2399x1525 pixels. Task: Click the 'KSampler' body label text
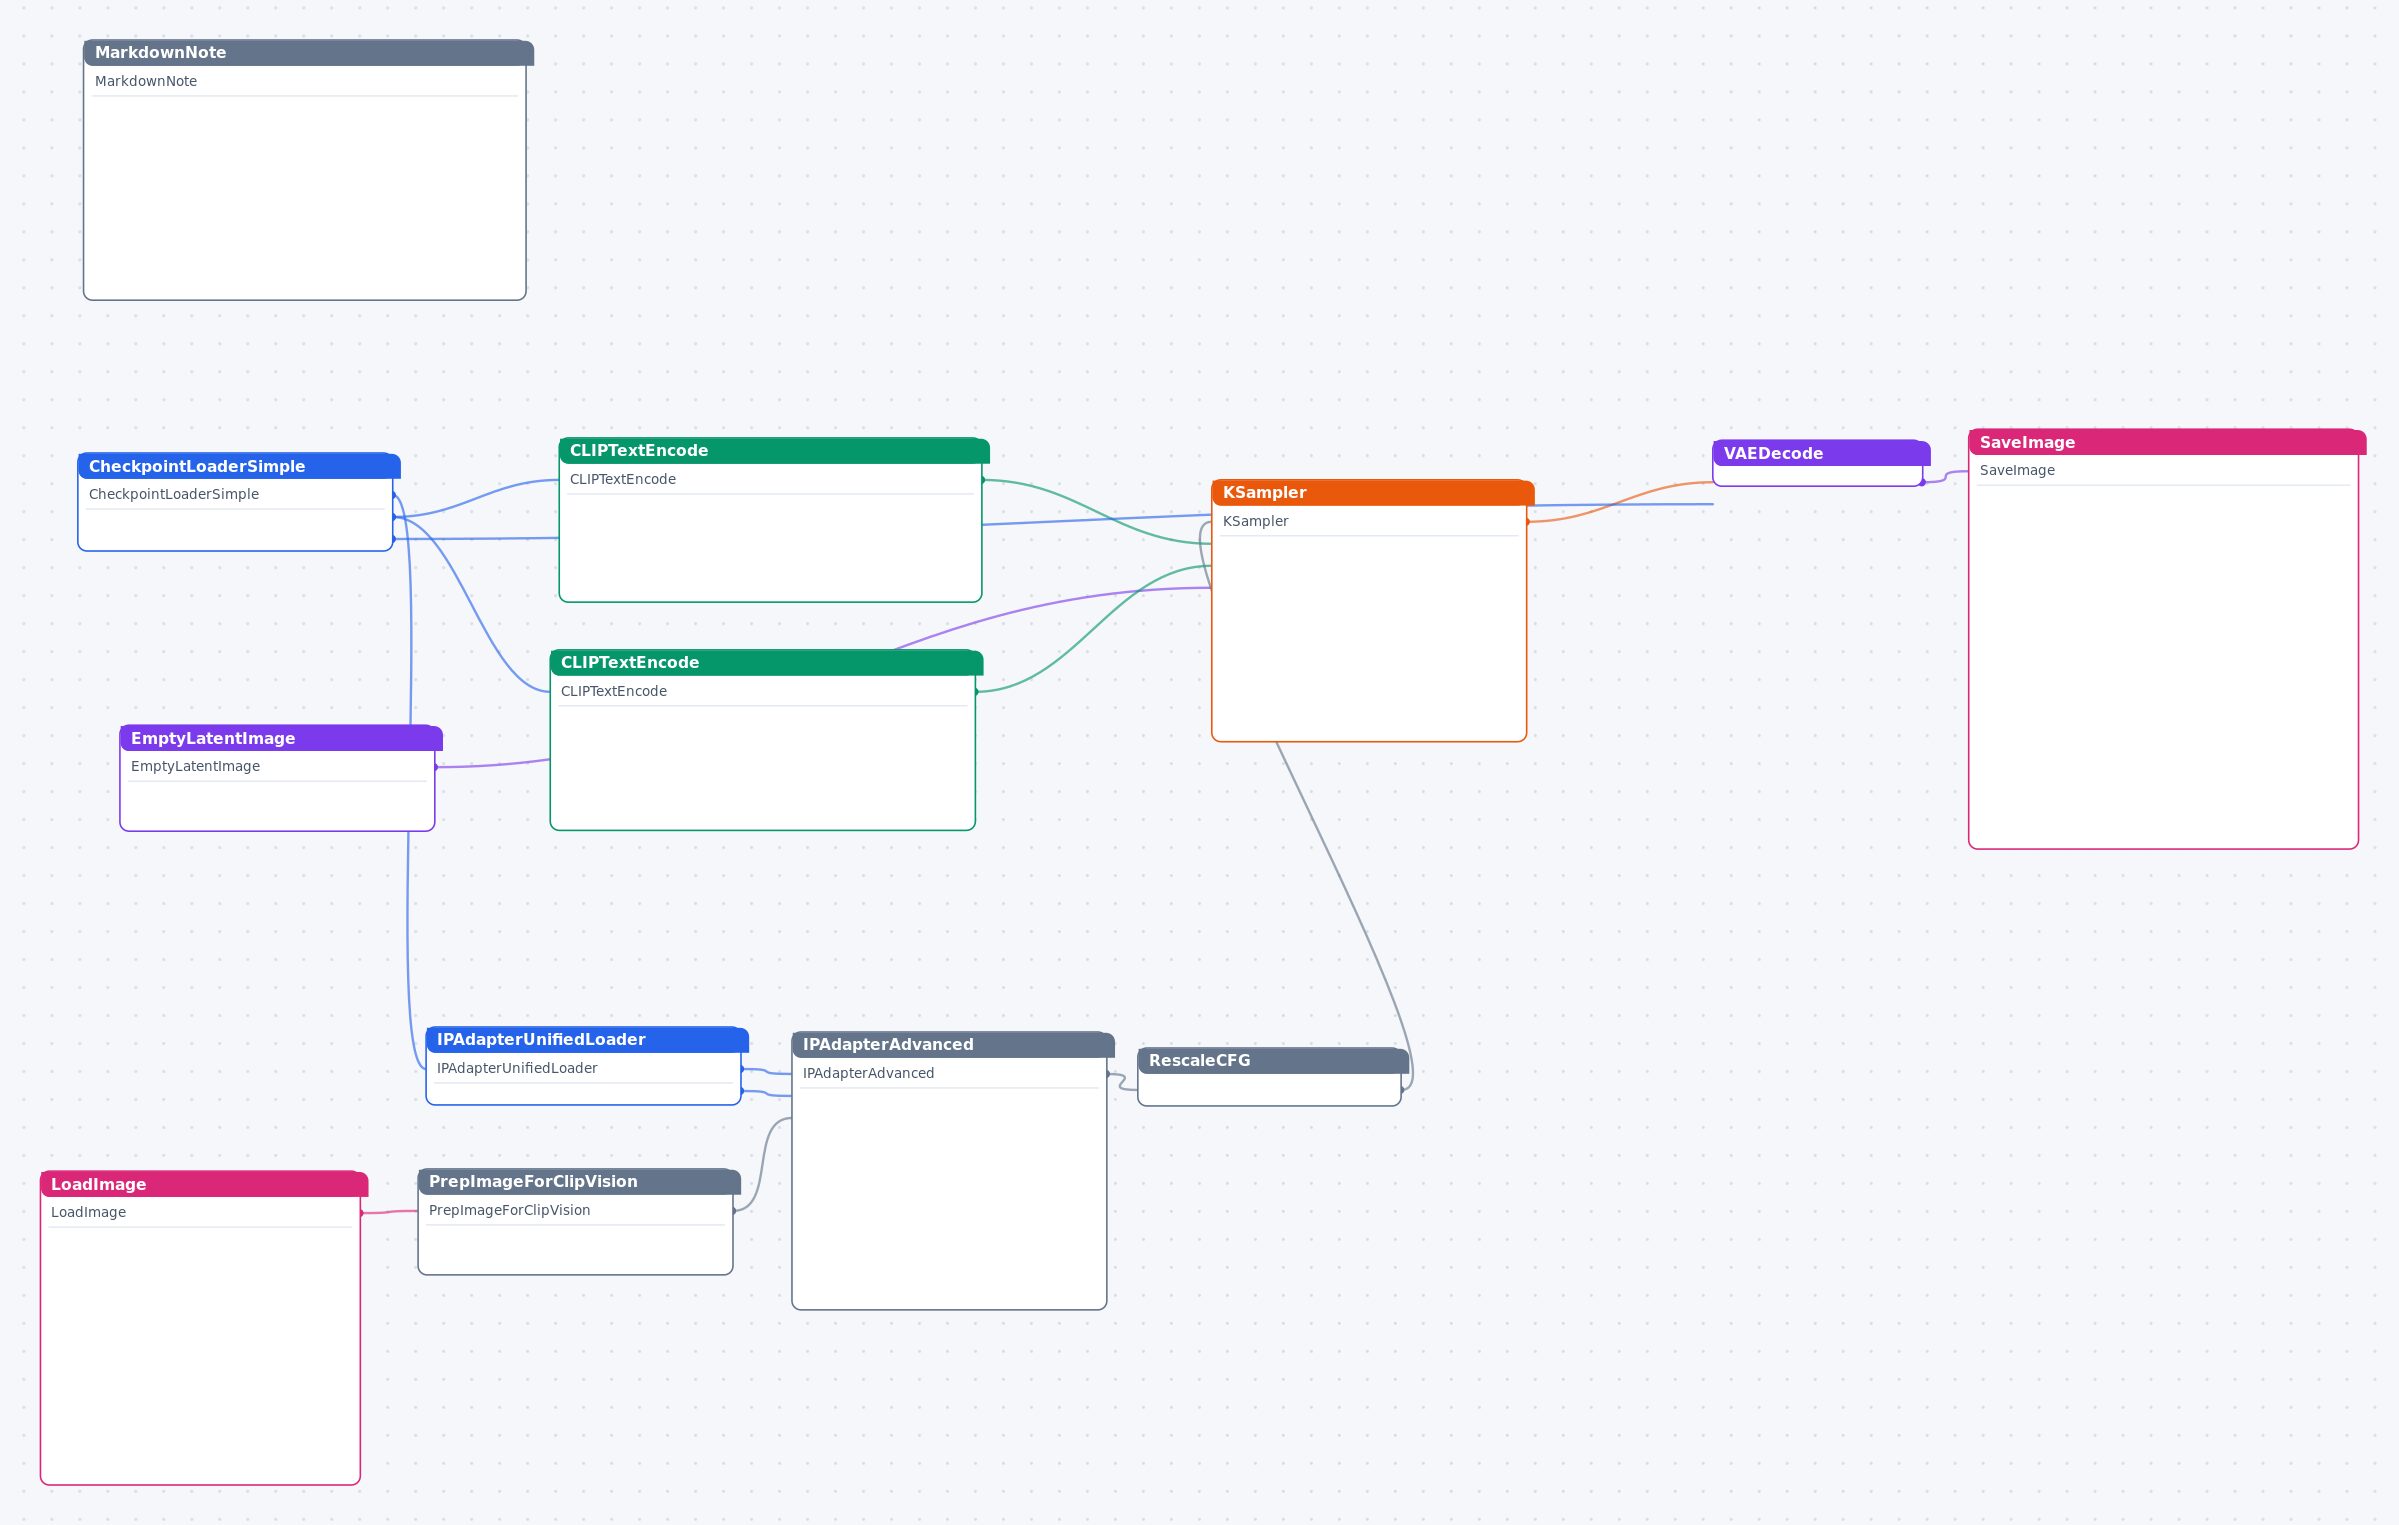(1255, 522)
